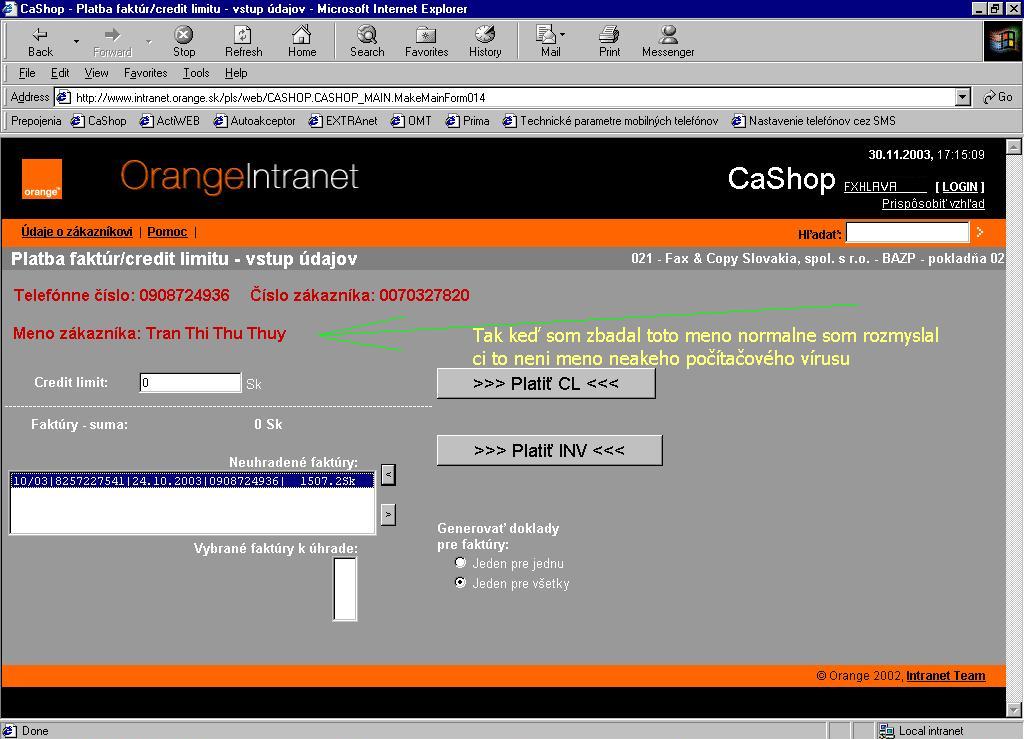Show browsing History icon
This screenshot has height=739, width=1024.
coord(485,41)
